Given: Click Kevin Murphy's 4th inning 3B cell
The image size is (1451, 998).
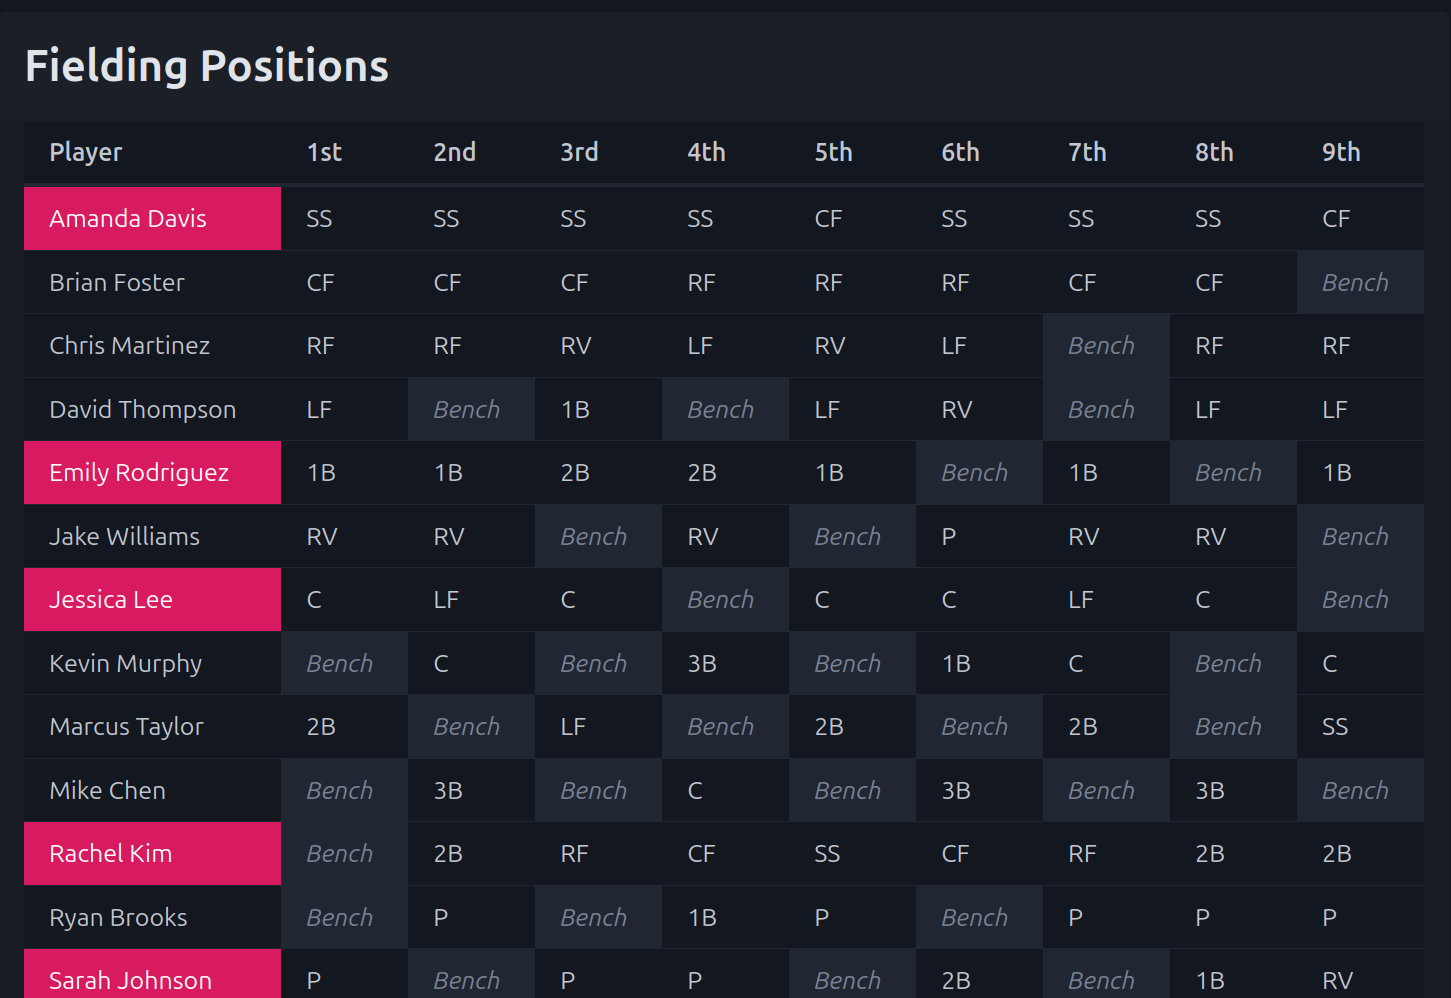Looking at the screenshot, I should 724,664.
